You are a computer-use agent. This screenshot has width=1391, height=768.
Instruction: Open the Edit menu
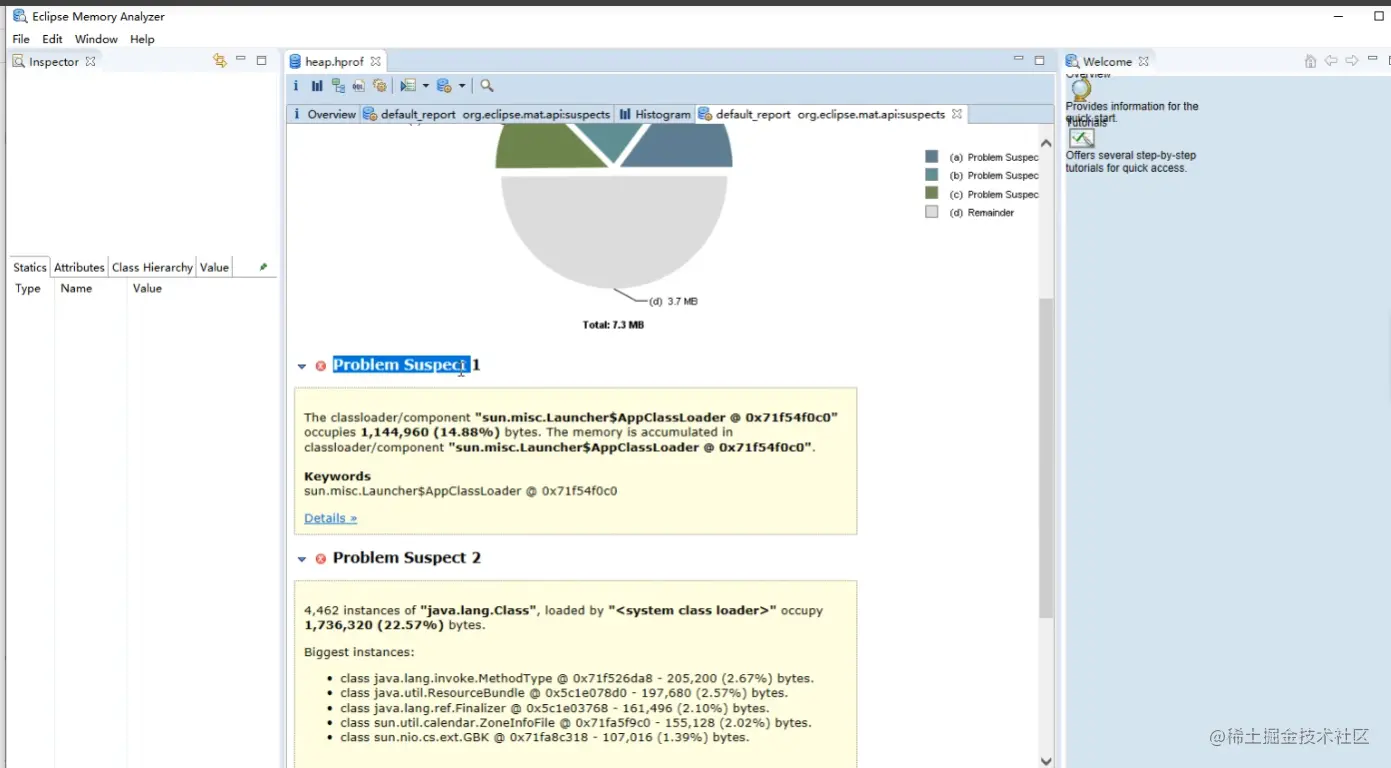[x=52, y=39]
